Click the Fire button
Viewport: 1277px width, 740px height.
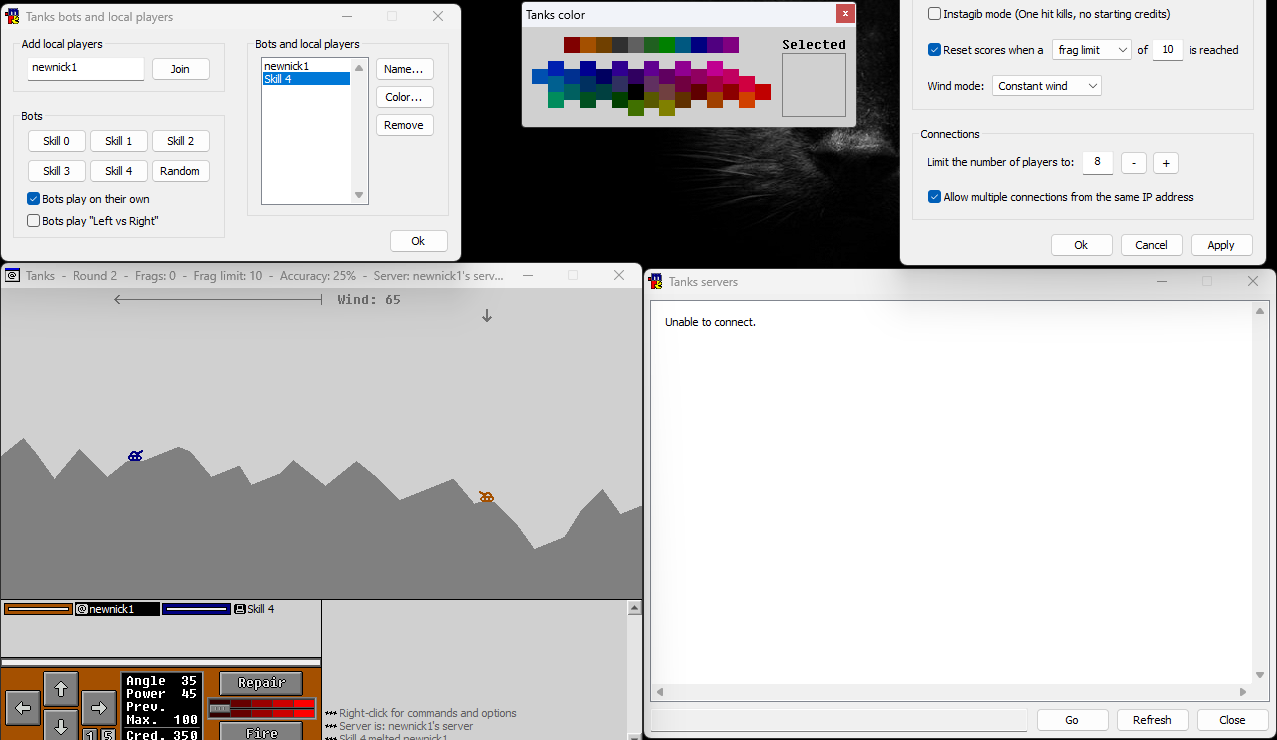pyautogui.click(x=261, y=732)
